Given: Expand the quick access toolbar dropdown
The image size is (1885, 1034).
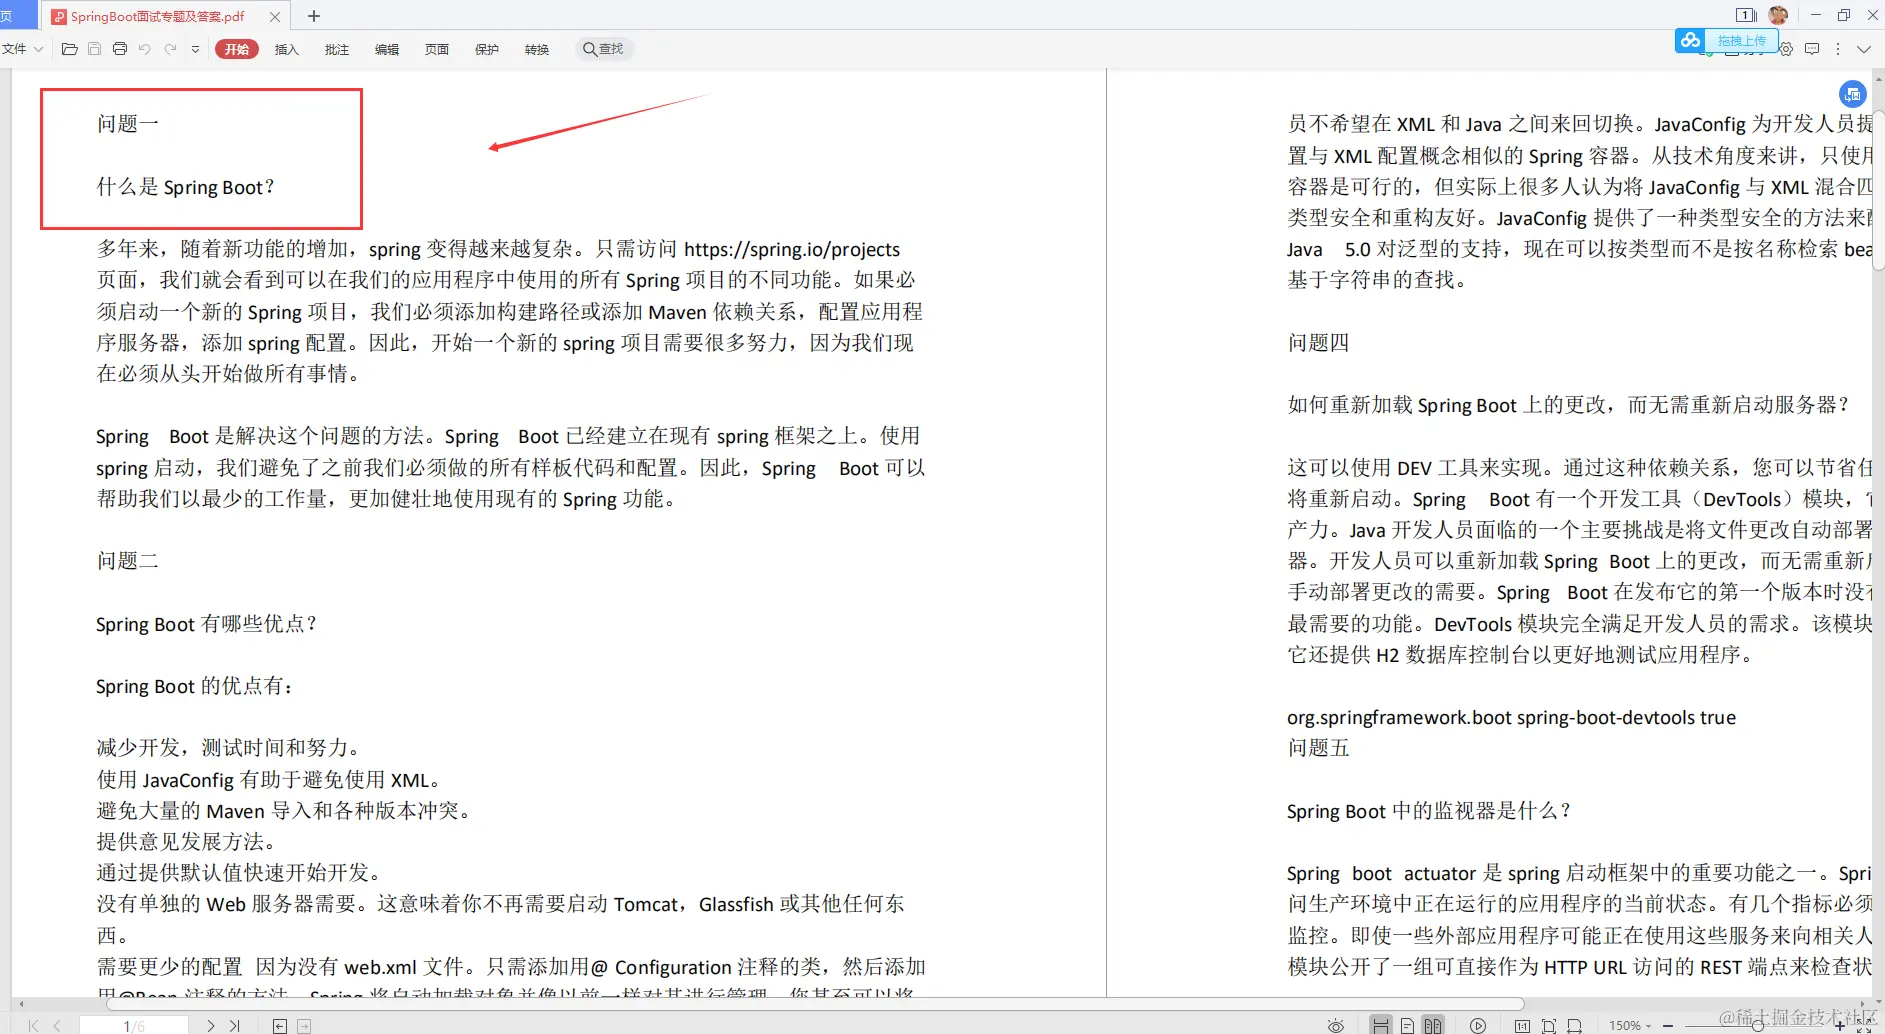Looking at the screenshot, I should 195,49.
